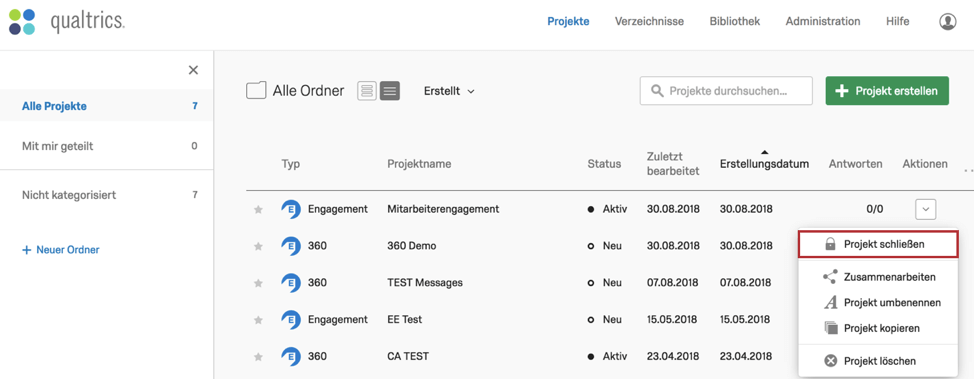Viewport: 974px width, 379px height.
Task: Choose Projekt schließen from the menu
Action: pyautogui.click(x=878, y=244)
